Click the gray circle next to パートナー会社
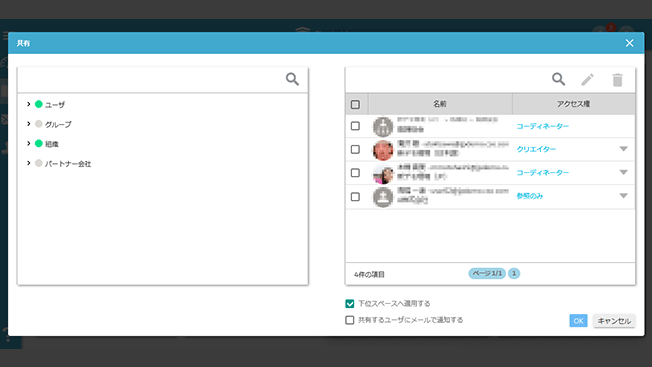 [x=39, y=163]
